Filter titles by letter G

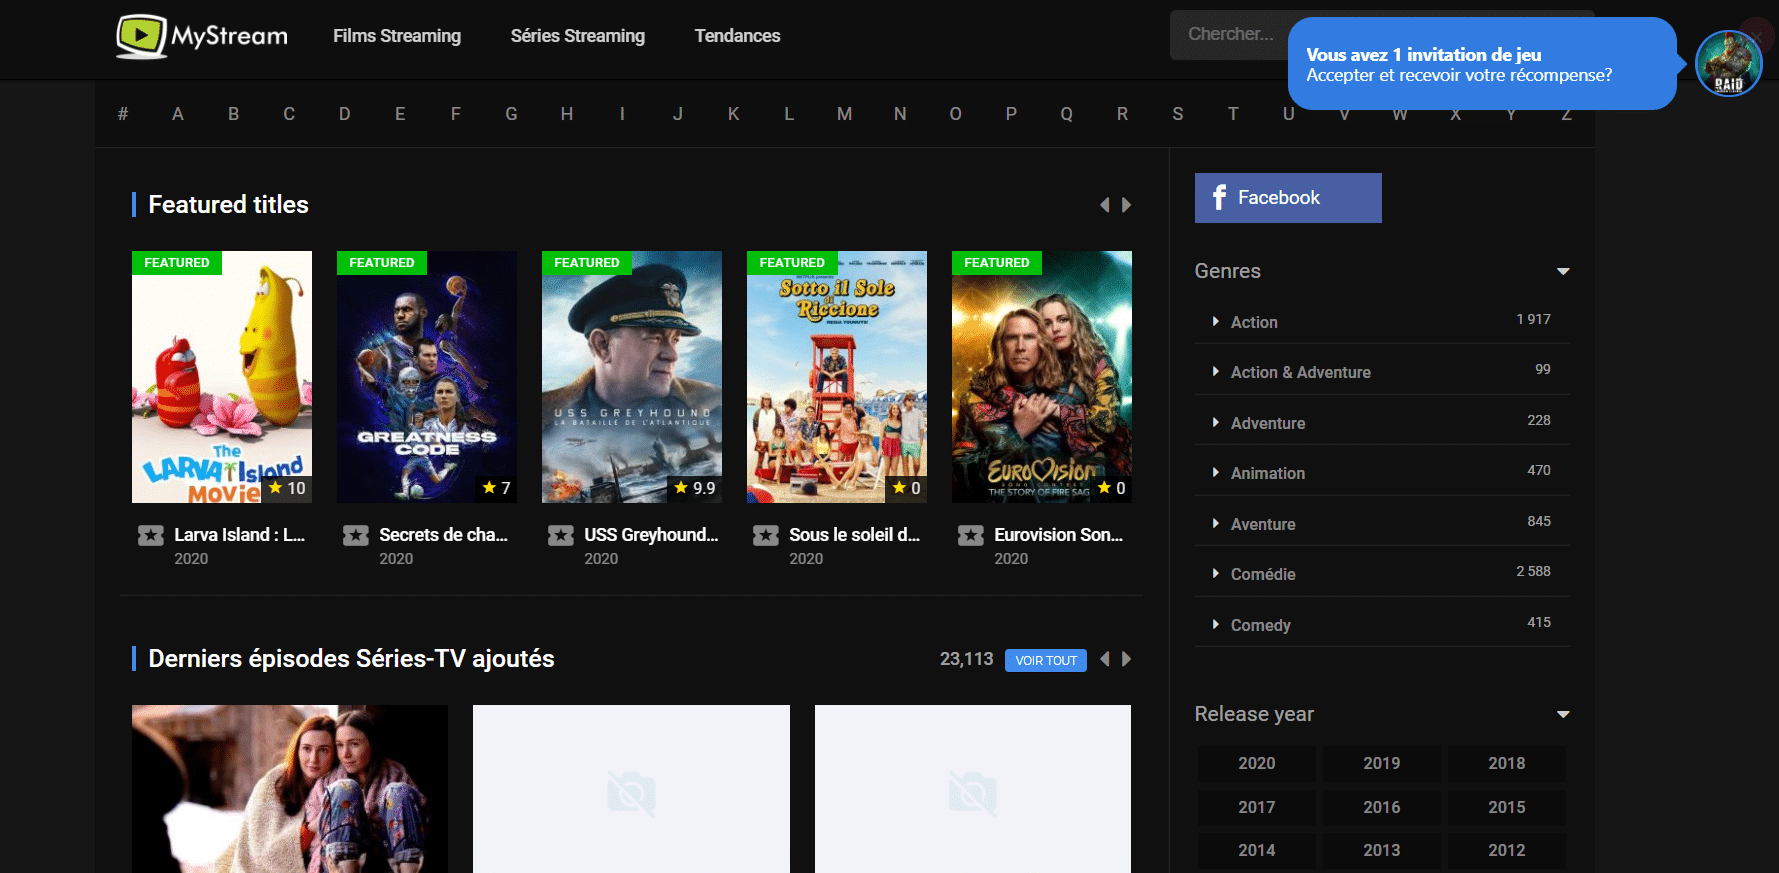tap(511, 114)
